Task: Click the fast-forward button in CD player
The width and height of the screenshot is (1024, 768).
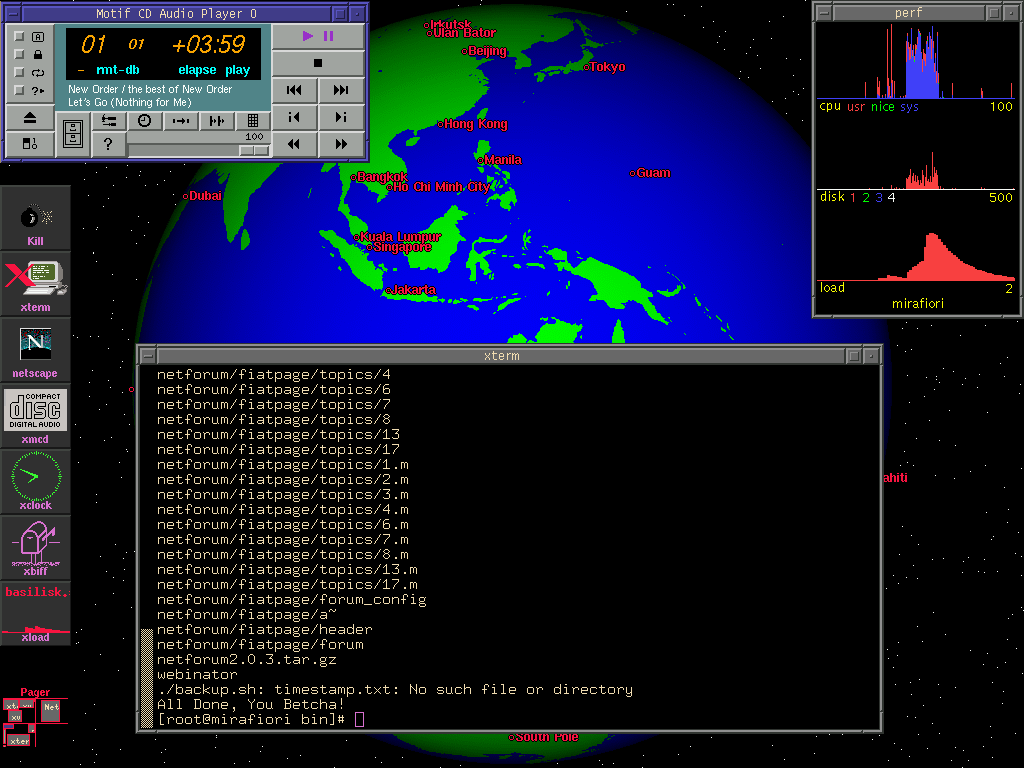Action: (341, 144)
